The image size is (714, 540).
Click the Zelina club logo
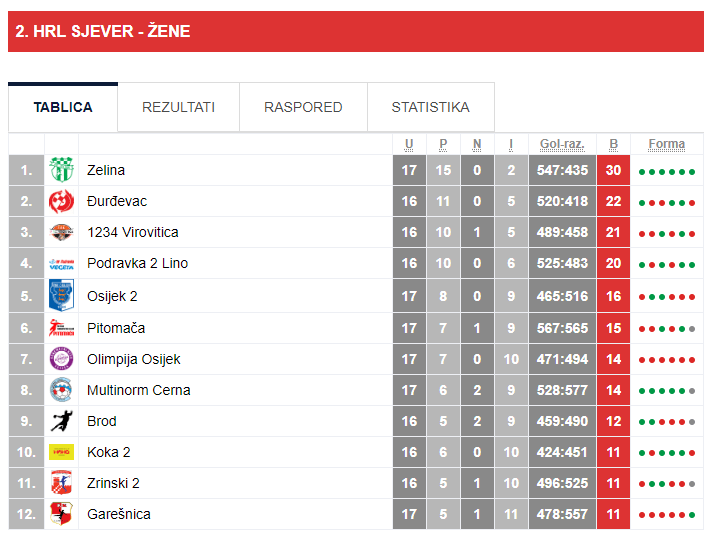[61, 170]
